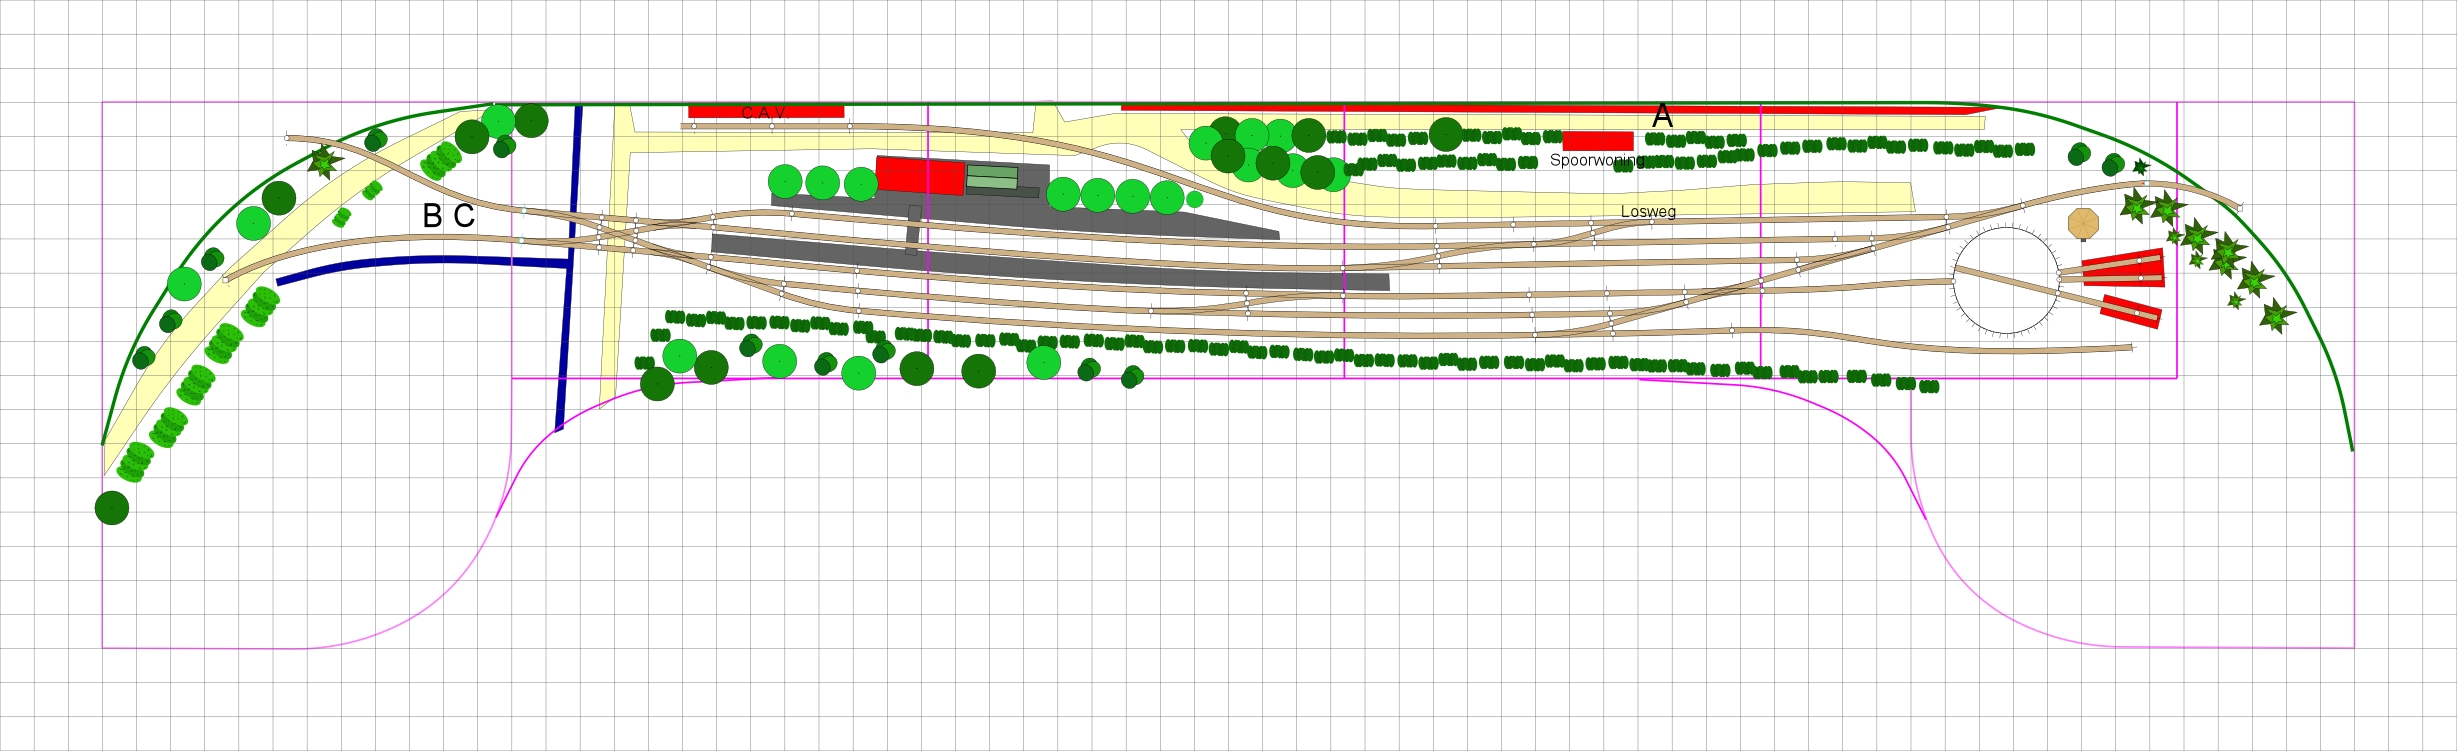Select the beige octagonal building near turntable
Image resolution: width=2457 pixels, height=751 pixels.
pos(2083,224)
